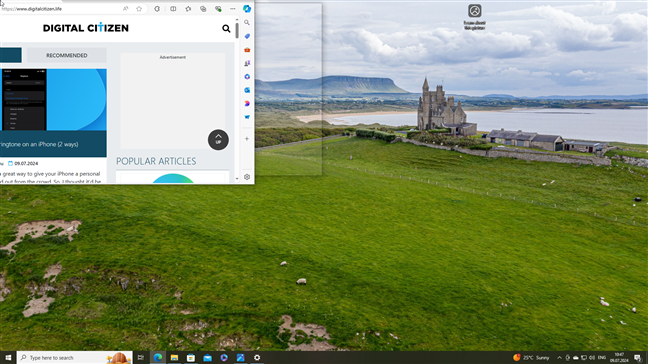Click the Digital Citizen logo

click(86, 28)
